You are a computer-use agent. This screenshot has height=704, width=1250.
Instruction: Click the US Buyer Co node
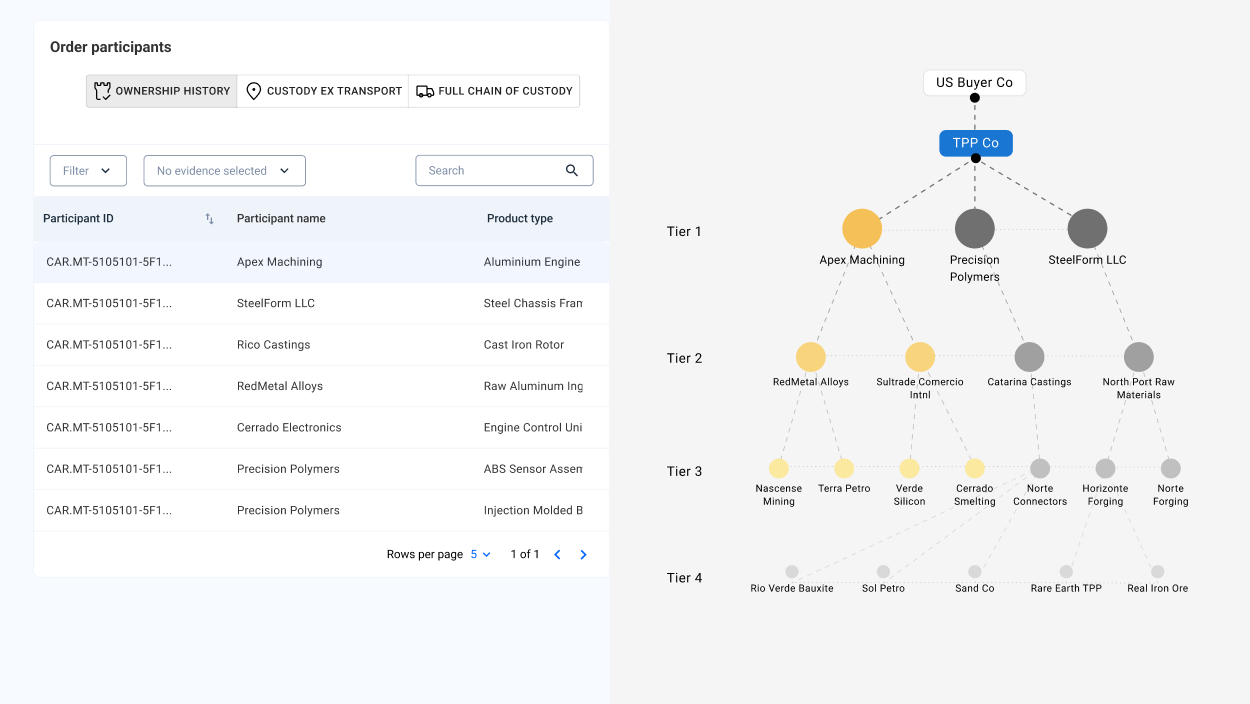pos(974,83)
